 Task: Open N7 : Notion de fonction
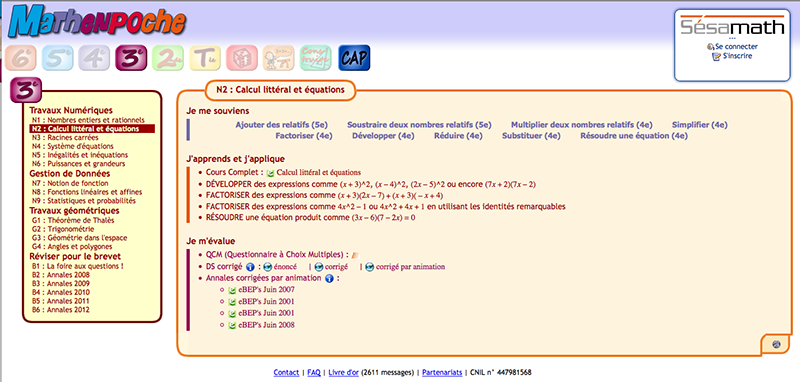69,183
